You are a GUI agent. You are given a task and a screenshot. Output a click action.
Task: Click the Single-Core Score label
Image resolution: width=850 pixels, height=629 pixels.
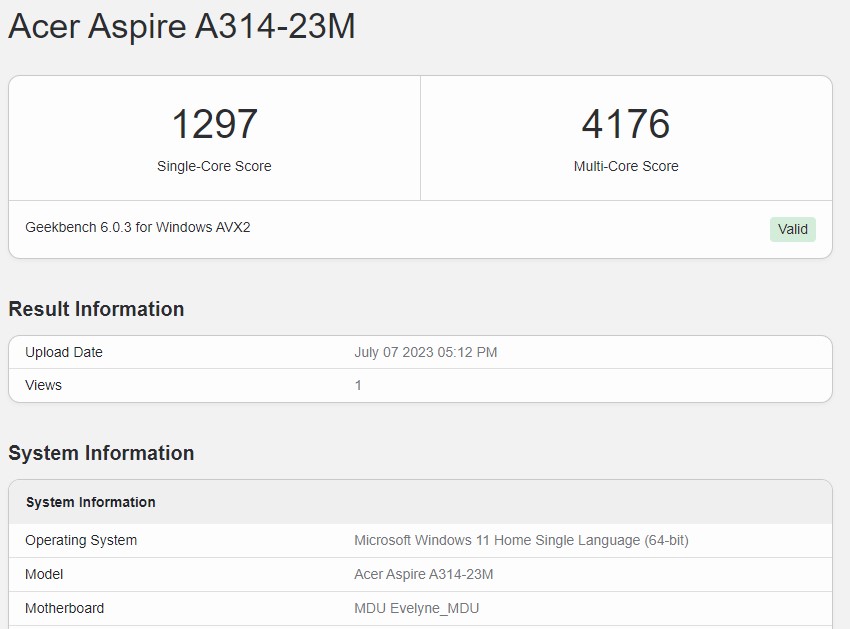click(214, 166)
